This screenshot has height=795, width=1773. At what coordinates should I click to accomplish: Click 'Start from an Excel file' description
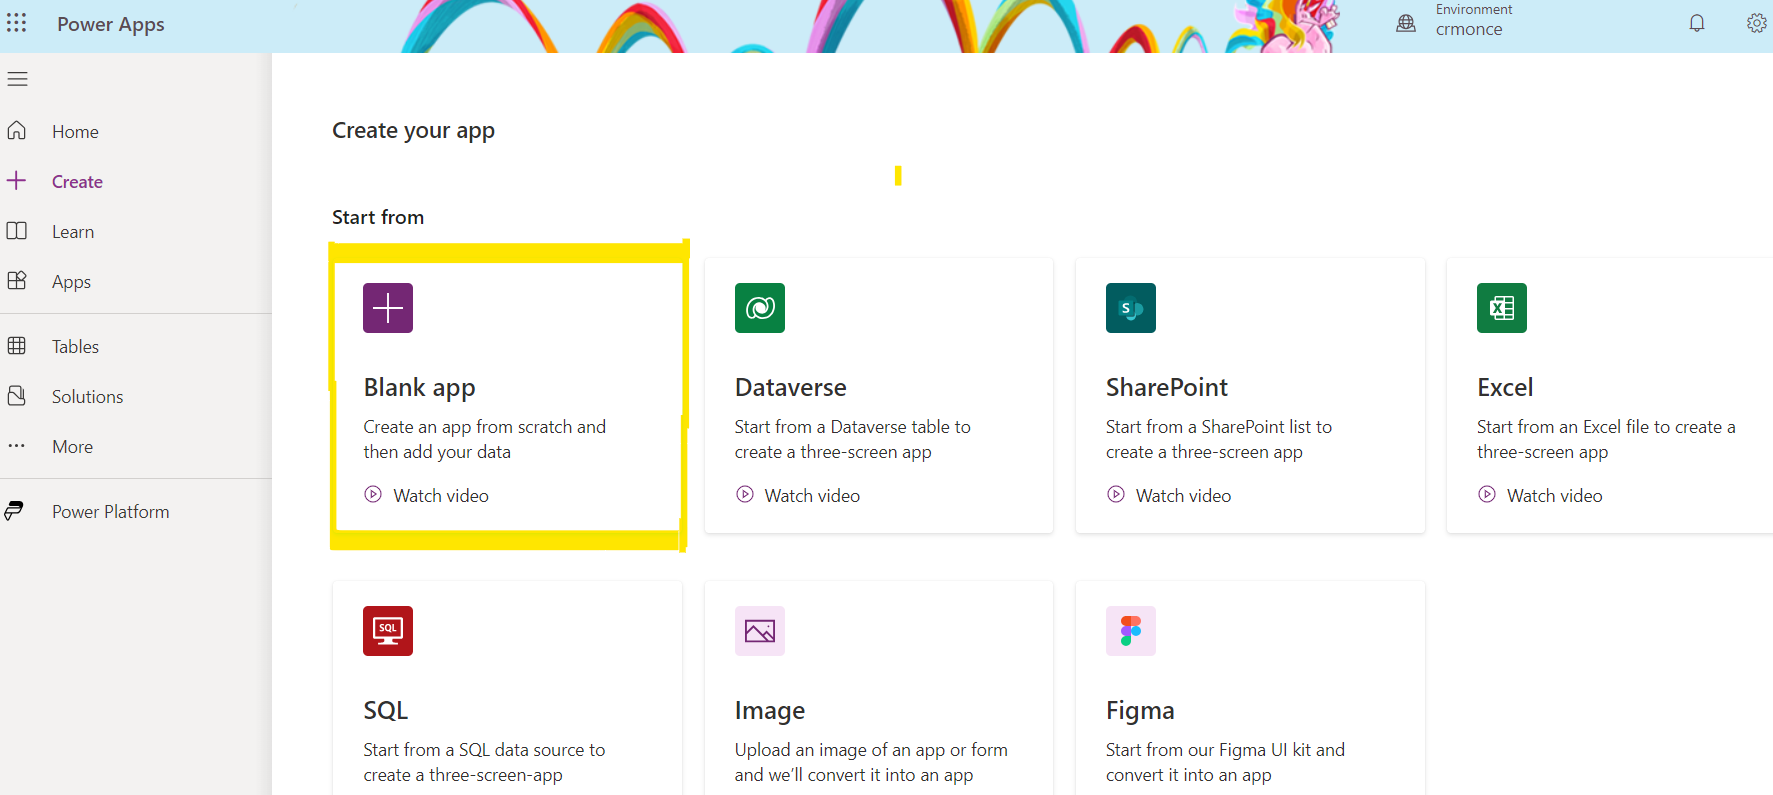[1606, 439]
